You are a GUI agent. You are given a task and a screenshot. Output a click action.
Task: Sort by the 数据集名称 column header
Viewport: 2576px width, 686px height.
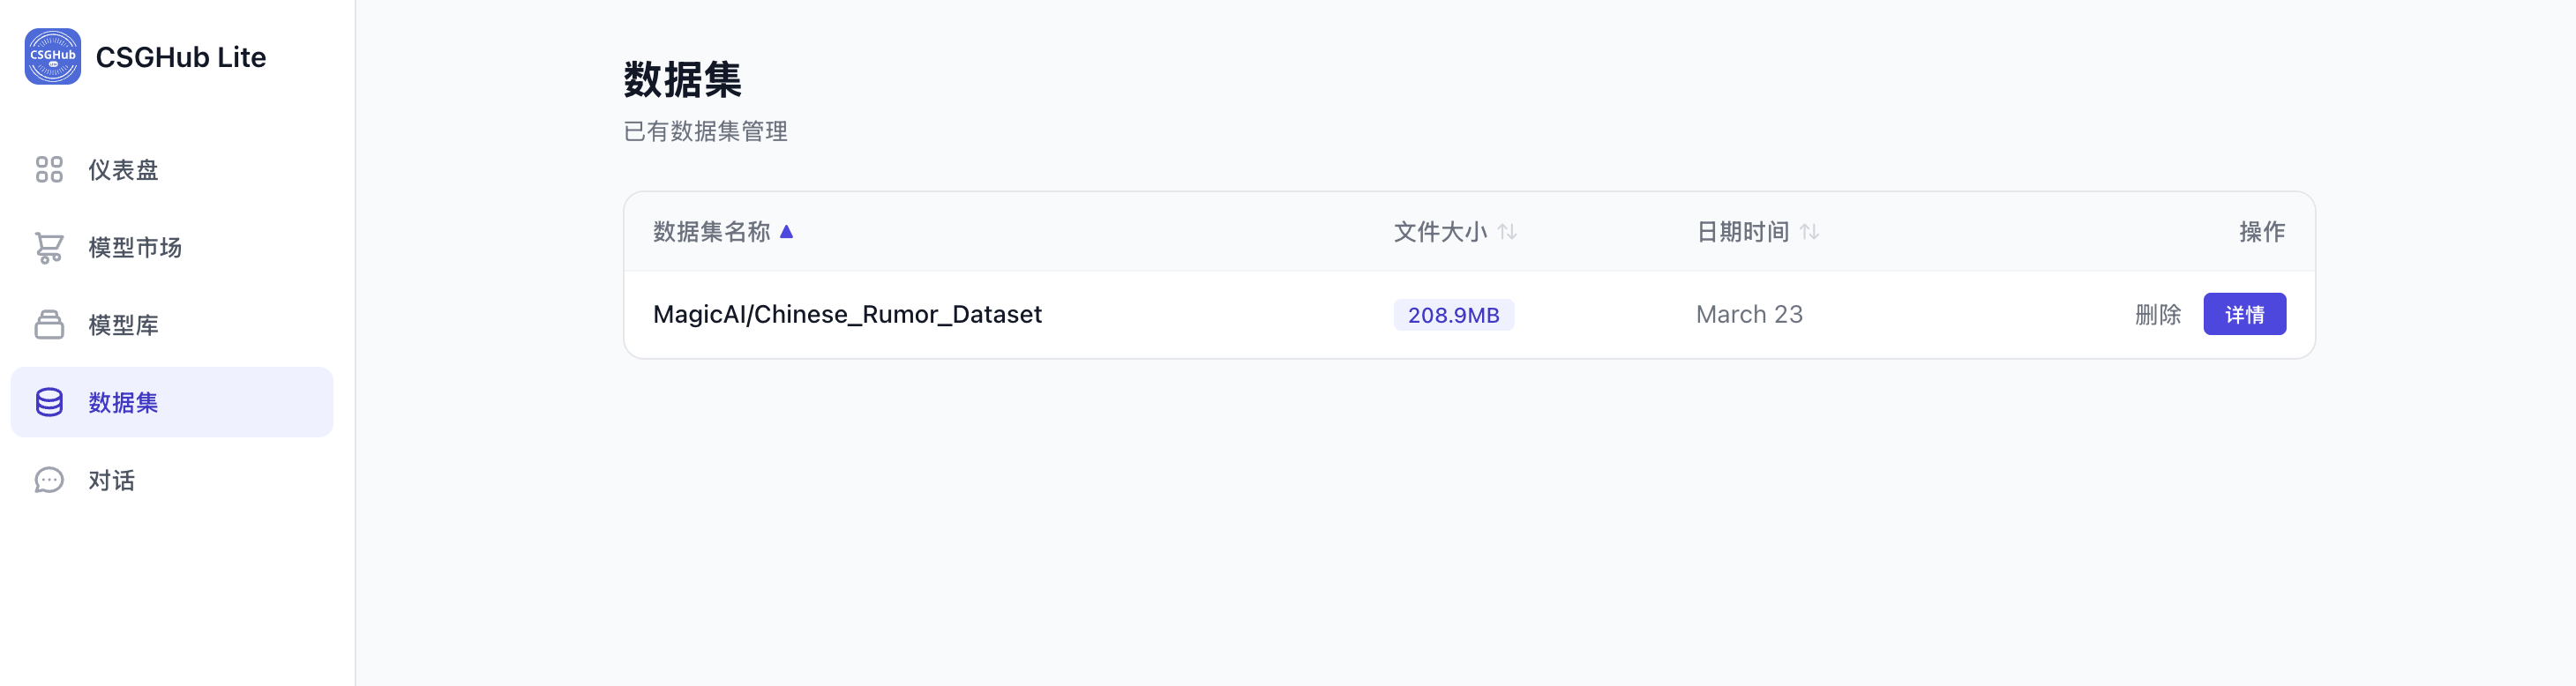[711, 232]
